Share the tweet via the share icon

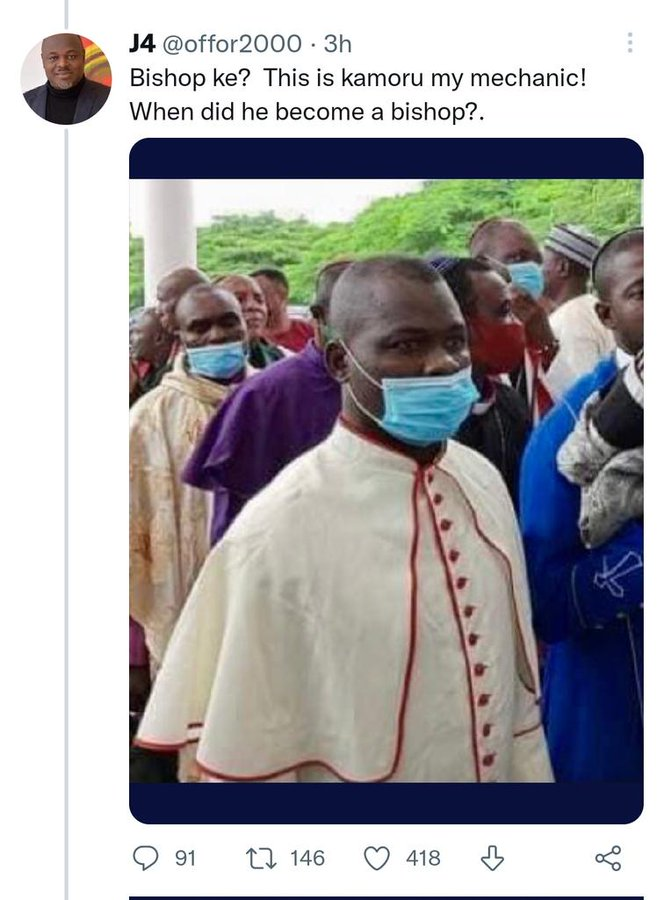click(x=607, y=857)
